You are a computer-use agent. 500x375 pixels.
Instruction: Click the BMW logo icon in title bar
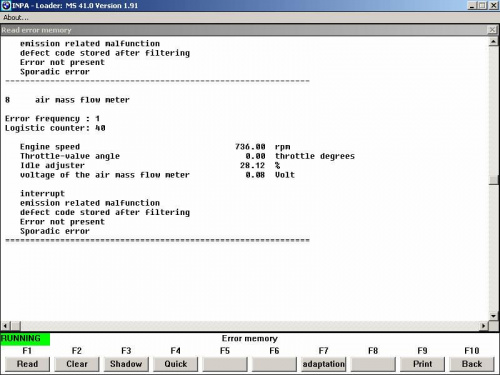point(6,5)
